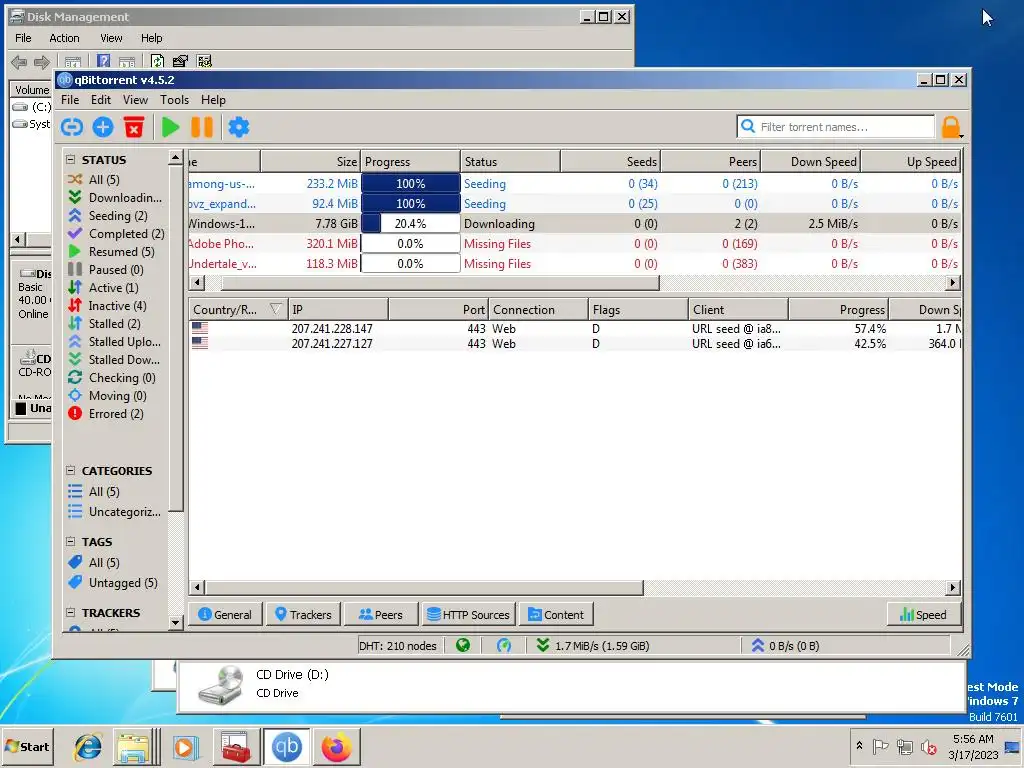1024x768 pixels.
Task: Open qBittorrent View menu
Action: [135, 100]
